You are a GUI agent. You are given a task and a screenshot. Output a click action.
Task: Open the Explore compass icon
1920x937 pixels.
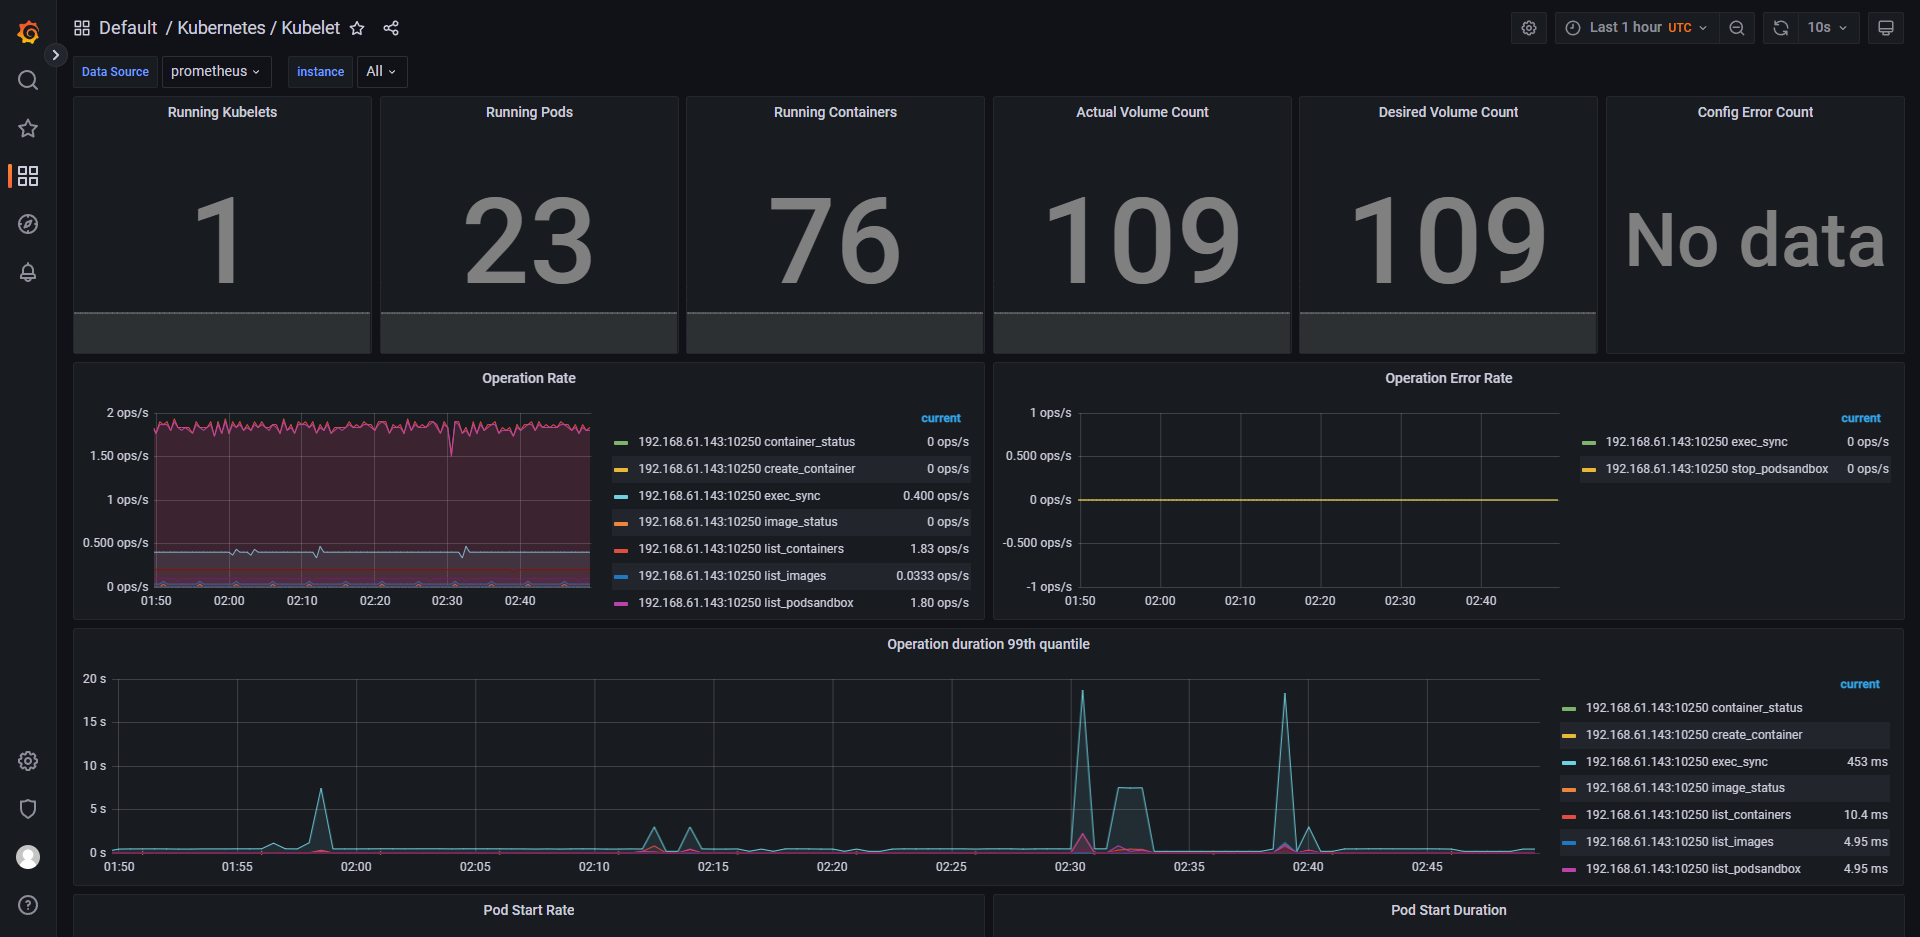(28, 224)
